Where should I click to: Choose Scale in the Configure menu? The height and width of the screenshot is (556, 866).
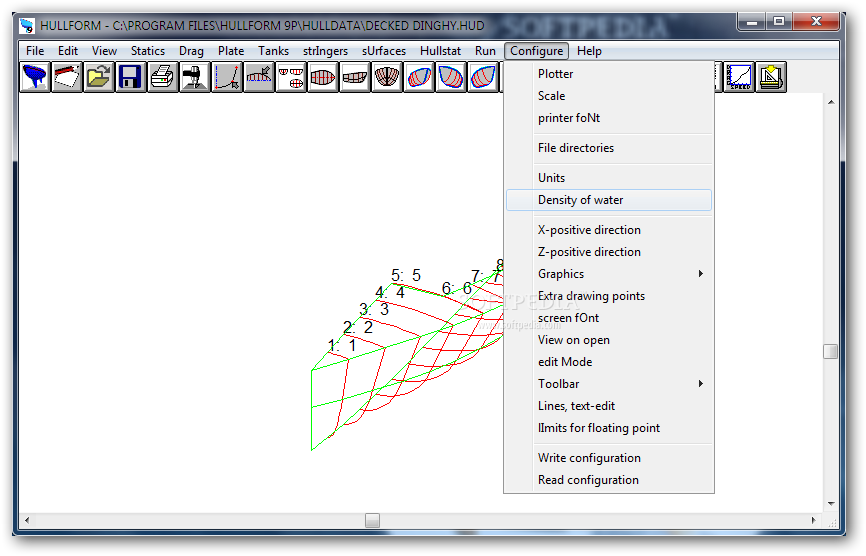[x=609, y=96]
